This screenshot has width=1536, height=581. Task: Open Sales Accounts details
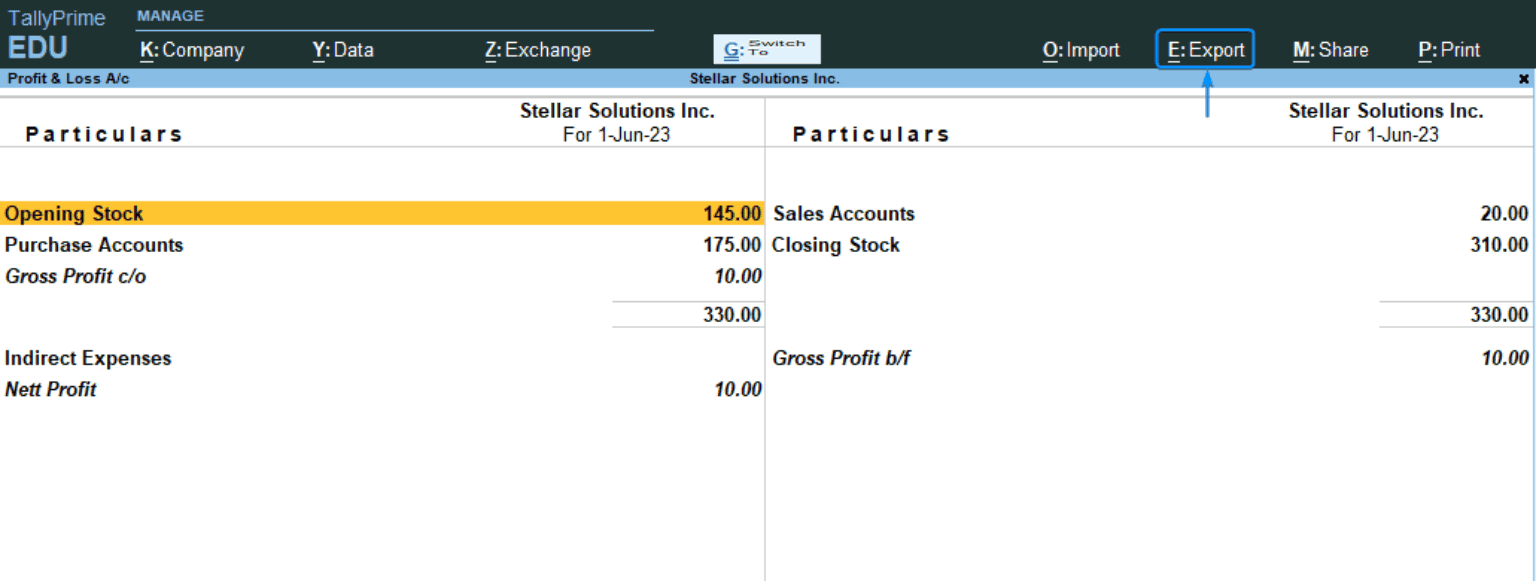(x=844, y=213)
